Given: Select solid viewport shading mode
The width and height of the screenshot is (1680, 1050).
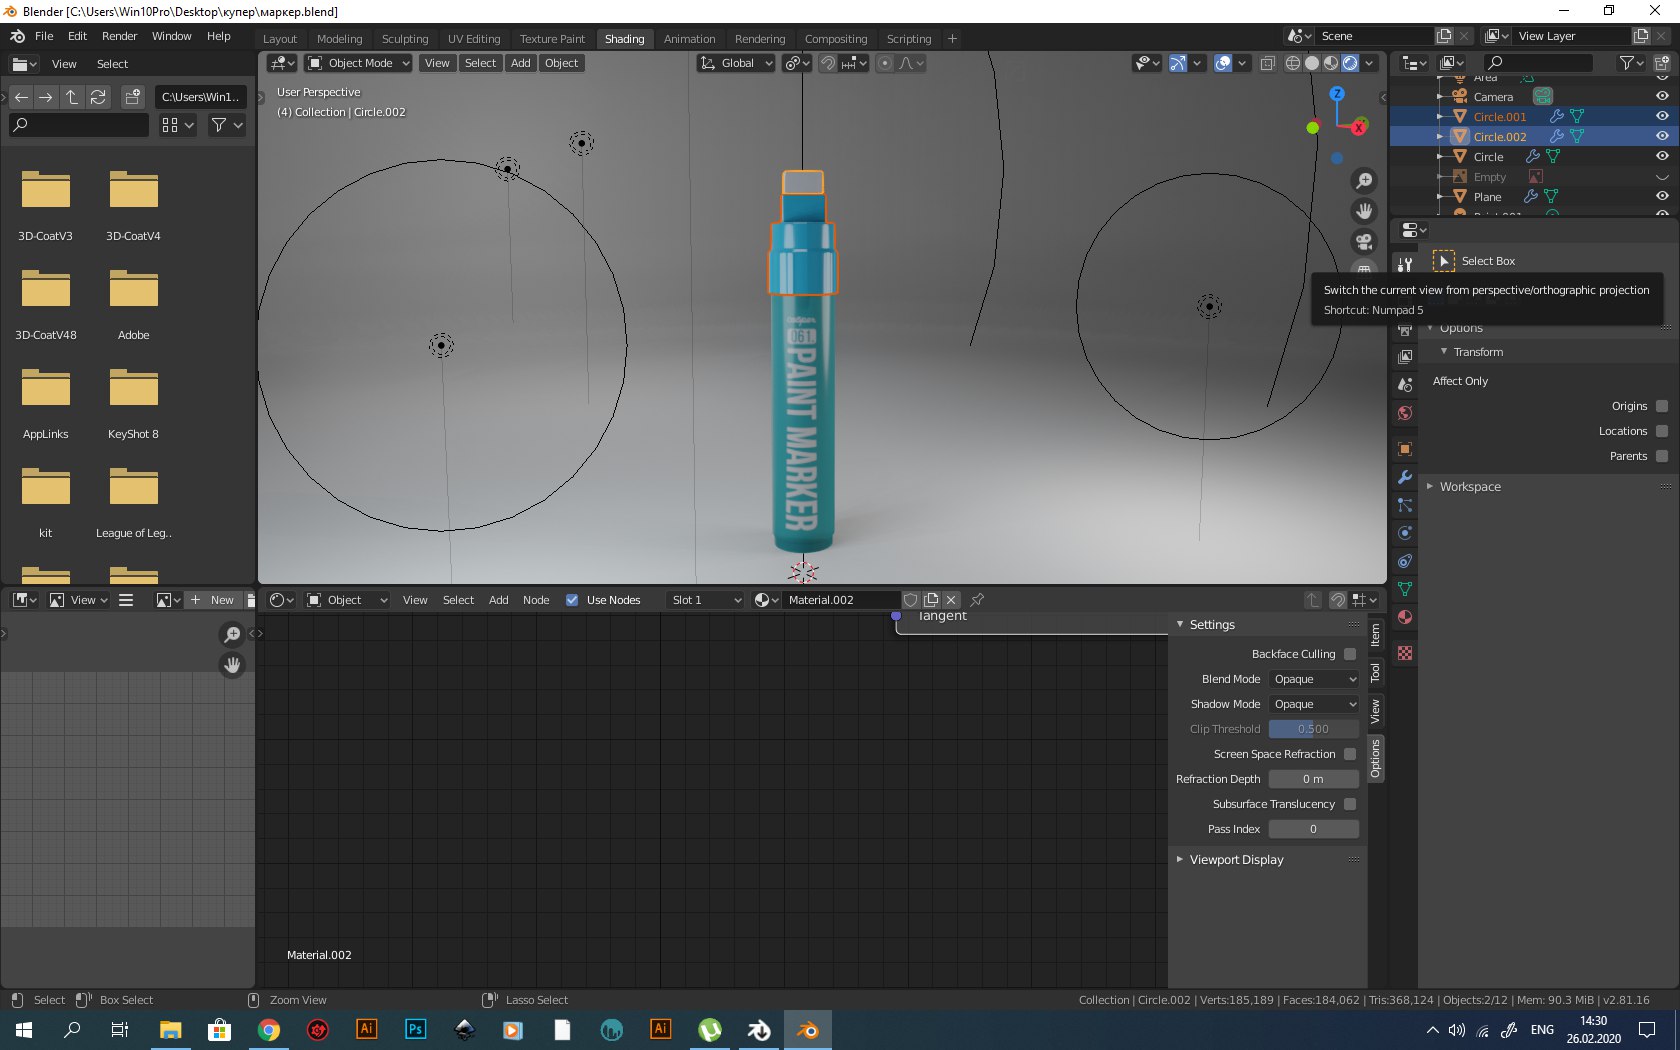Looking at the screenshot, I should pos(1312,63).
